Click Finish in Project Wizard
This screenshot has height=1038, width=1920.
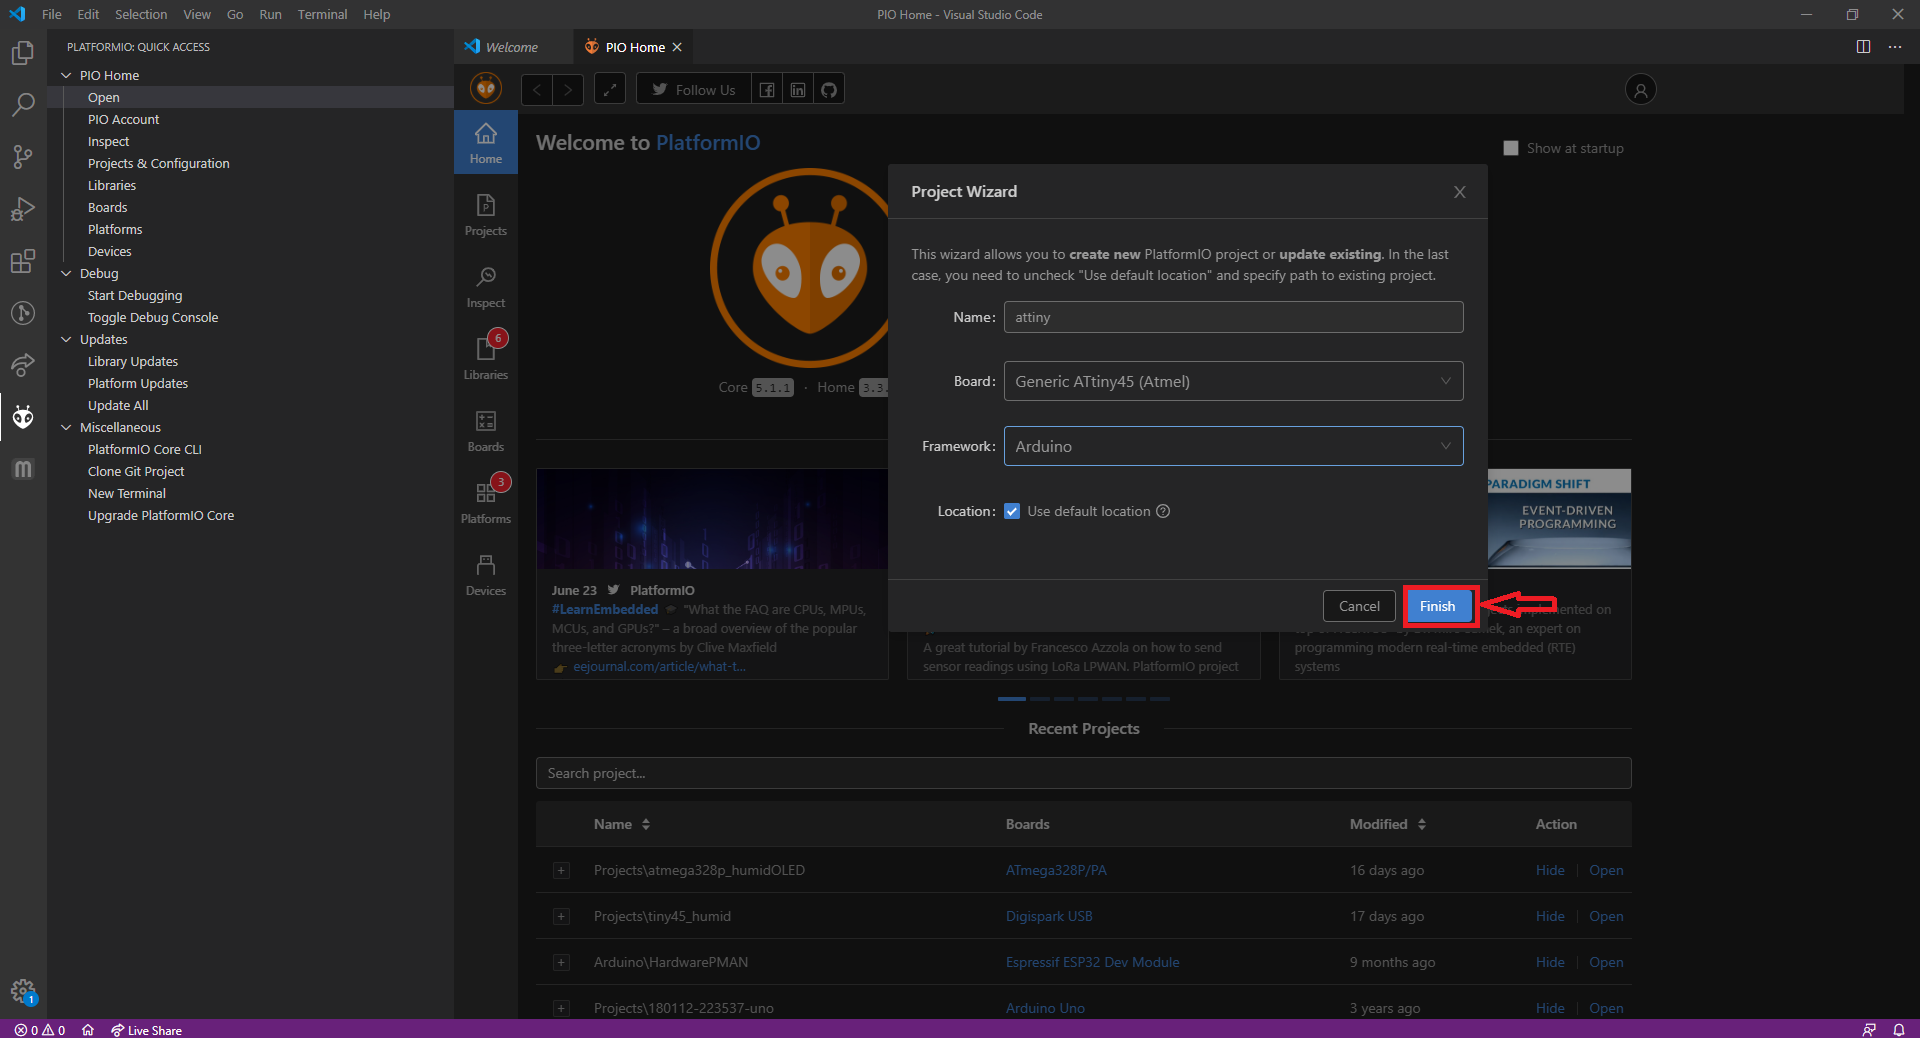point(1437,606)
